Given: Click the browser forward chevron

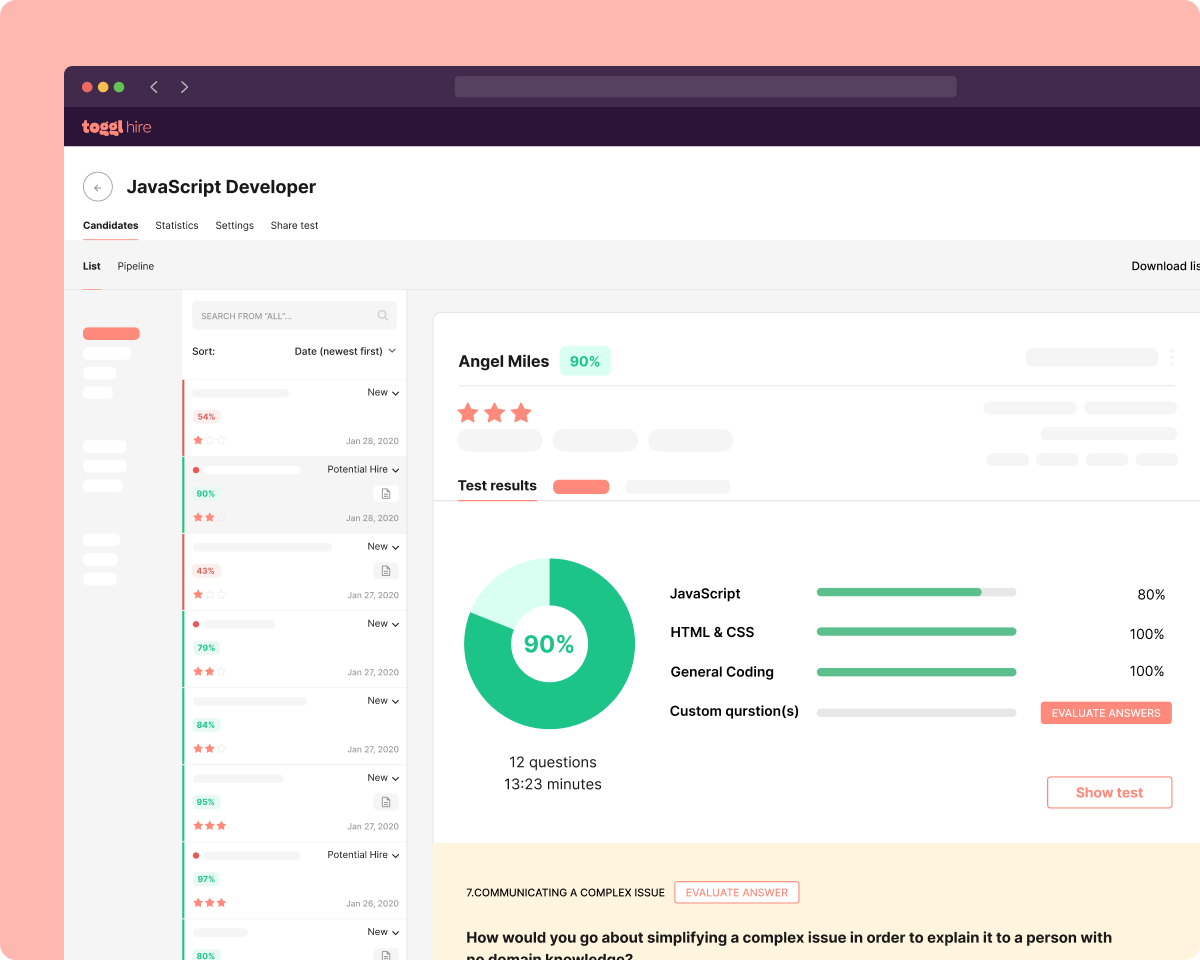Looking at the screenshot, I should 184,87.
